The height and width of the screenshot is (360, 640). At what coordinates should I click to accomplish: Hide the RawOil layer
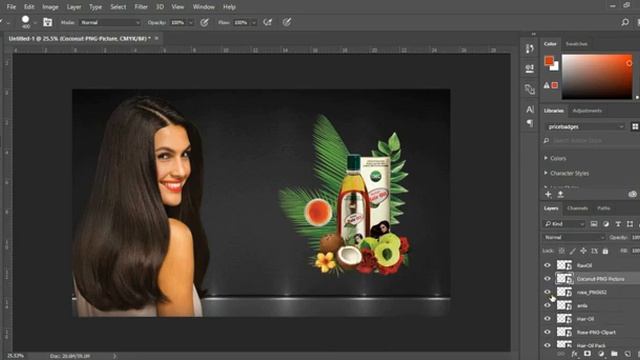pos(547,265)
